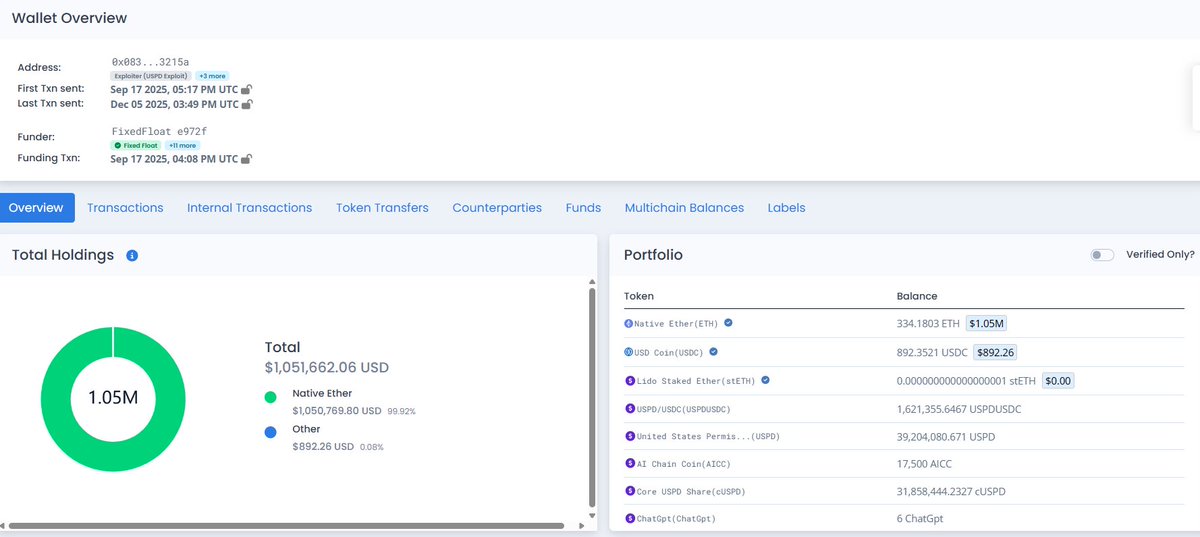Expand the +11 more funder labels
This screenshot has width=1200, height=537.
183,145
